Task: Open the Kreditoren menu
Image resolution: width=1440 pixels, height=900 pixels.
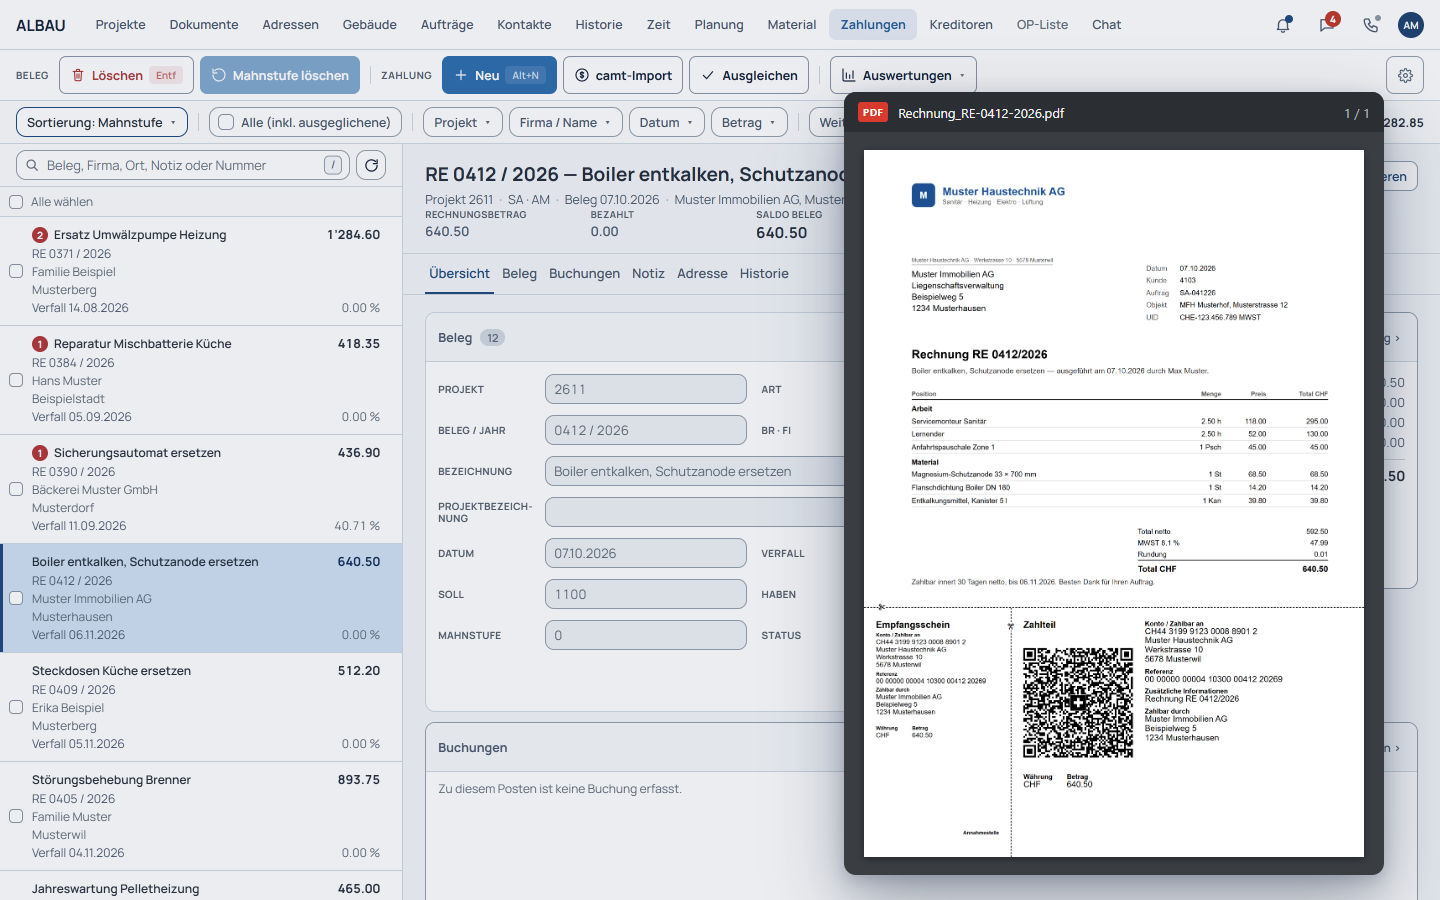Action: click(x=961, y=25)
